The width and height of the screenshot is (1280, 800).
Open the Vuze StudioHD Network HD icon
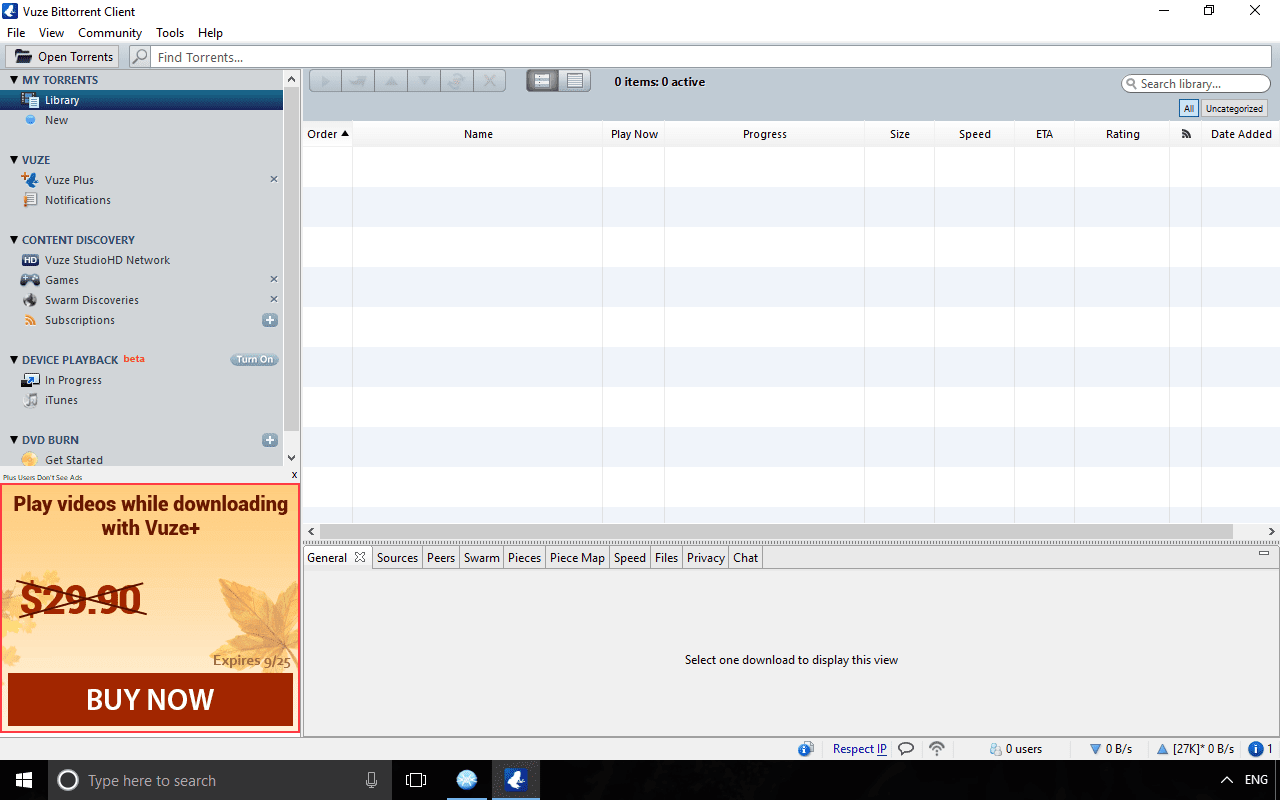click(30, 260)
